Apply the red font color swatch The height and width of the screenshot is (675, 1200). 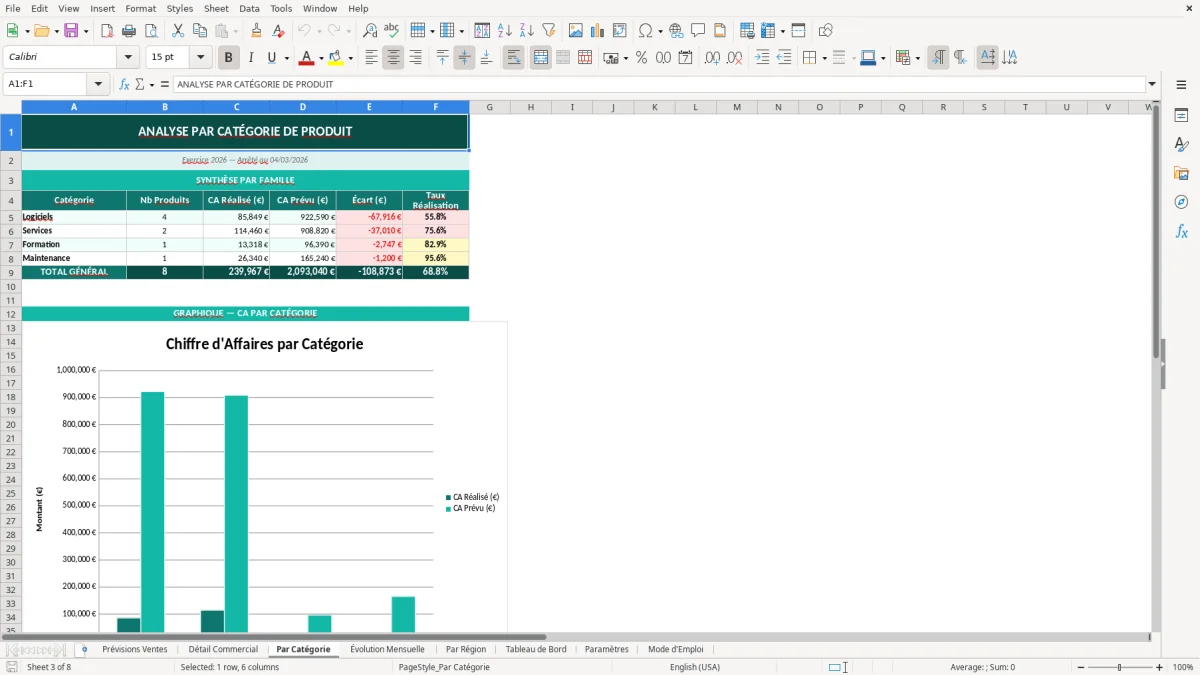307,58
